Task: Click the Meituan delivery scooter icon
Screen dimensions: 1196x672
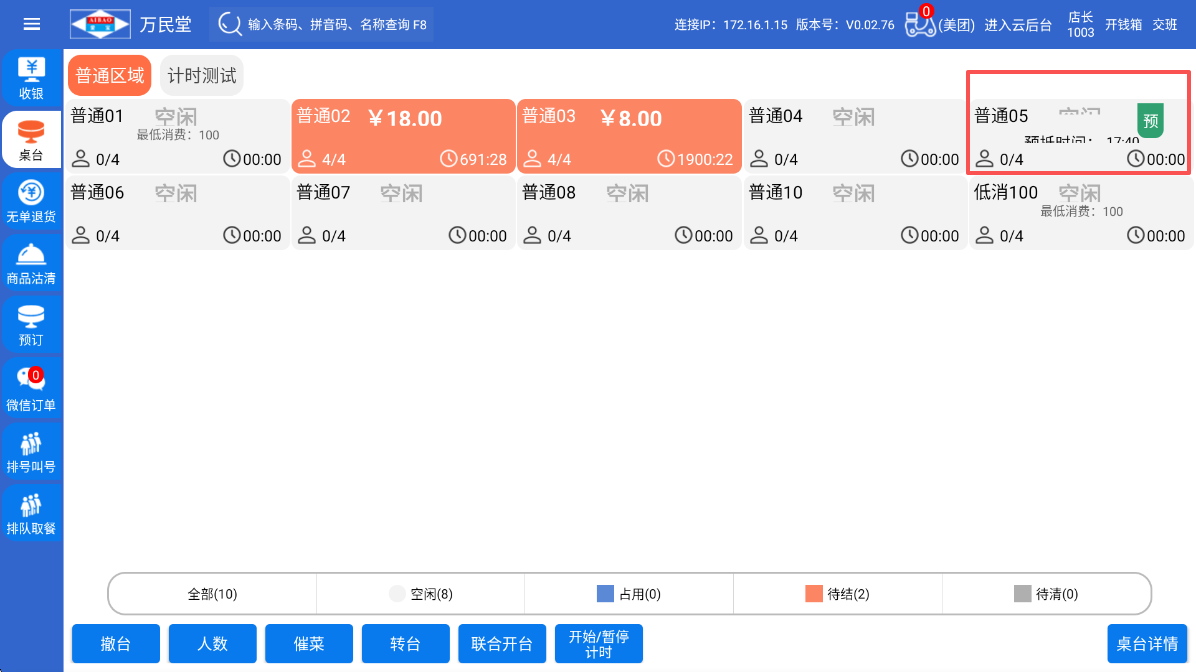Action: pos(919,24)
